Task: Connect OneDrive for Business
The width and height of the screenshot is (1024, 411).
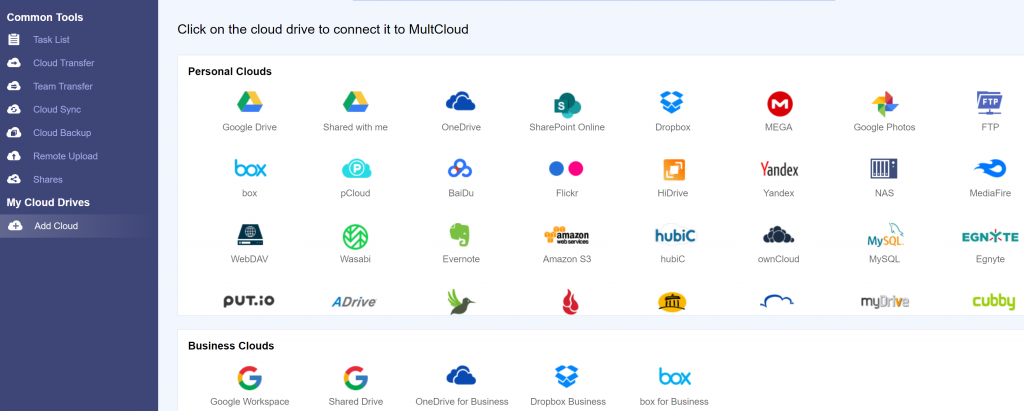Action: [x=461, y=376]
